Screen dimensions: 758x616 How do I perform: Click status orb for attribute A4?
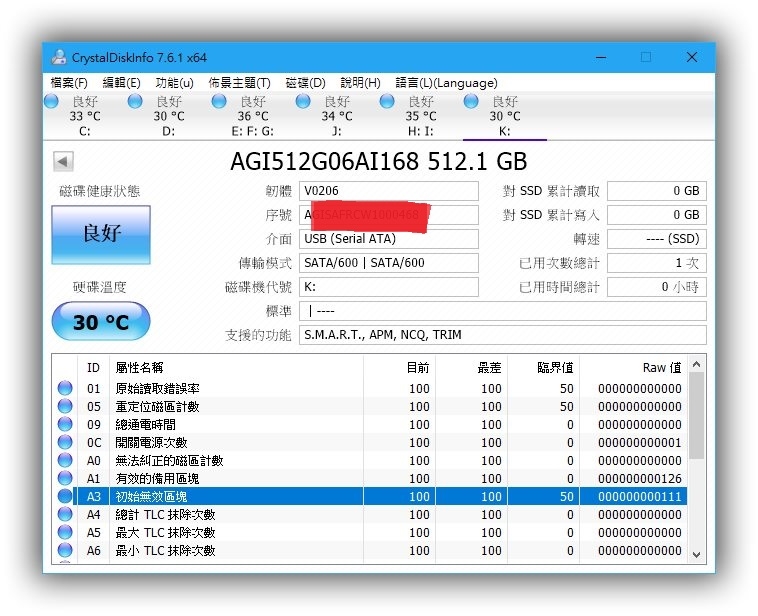65,514
